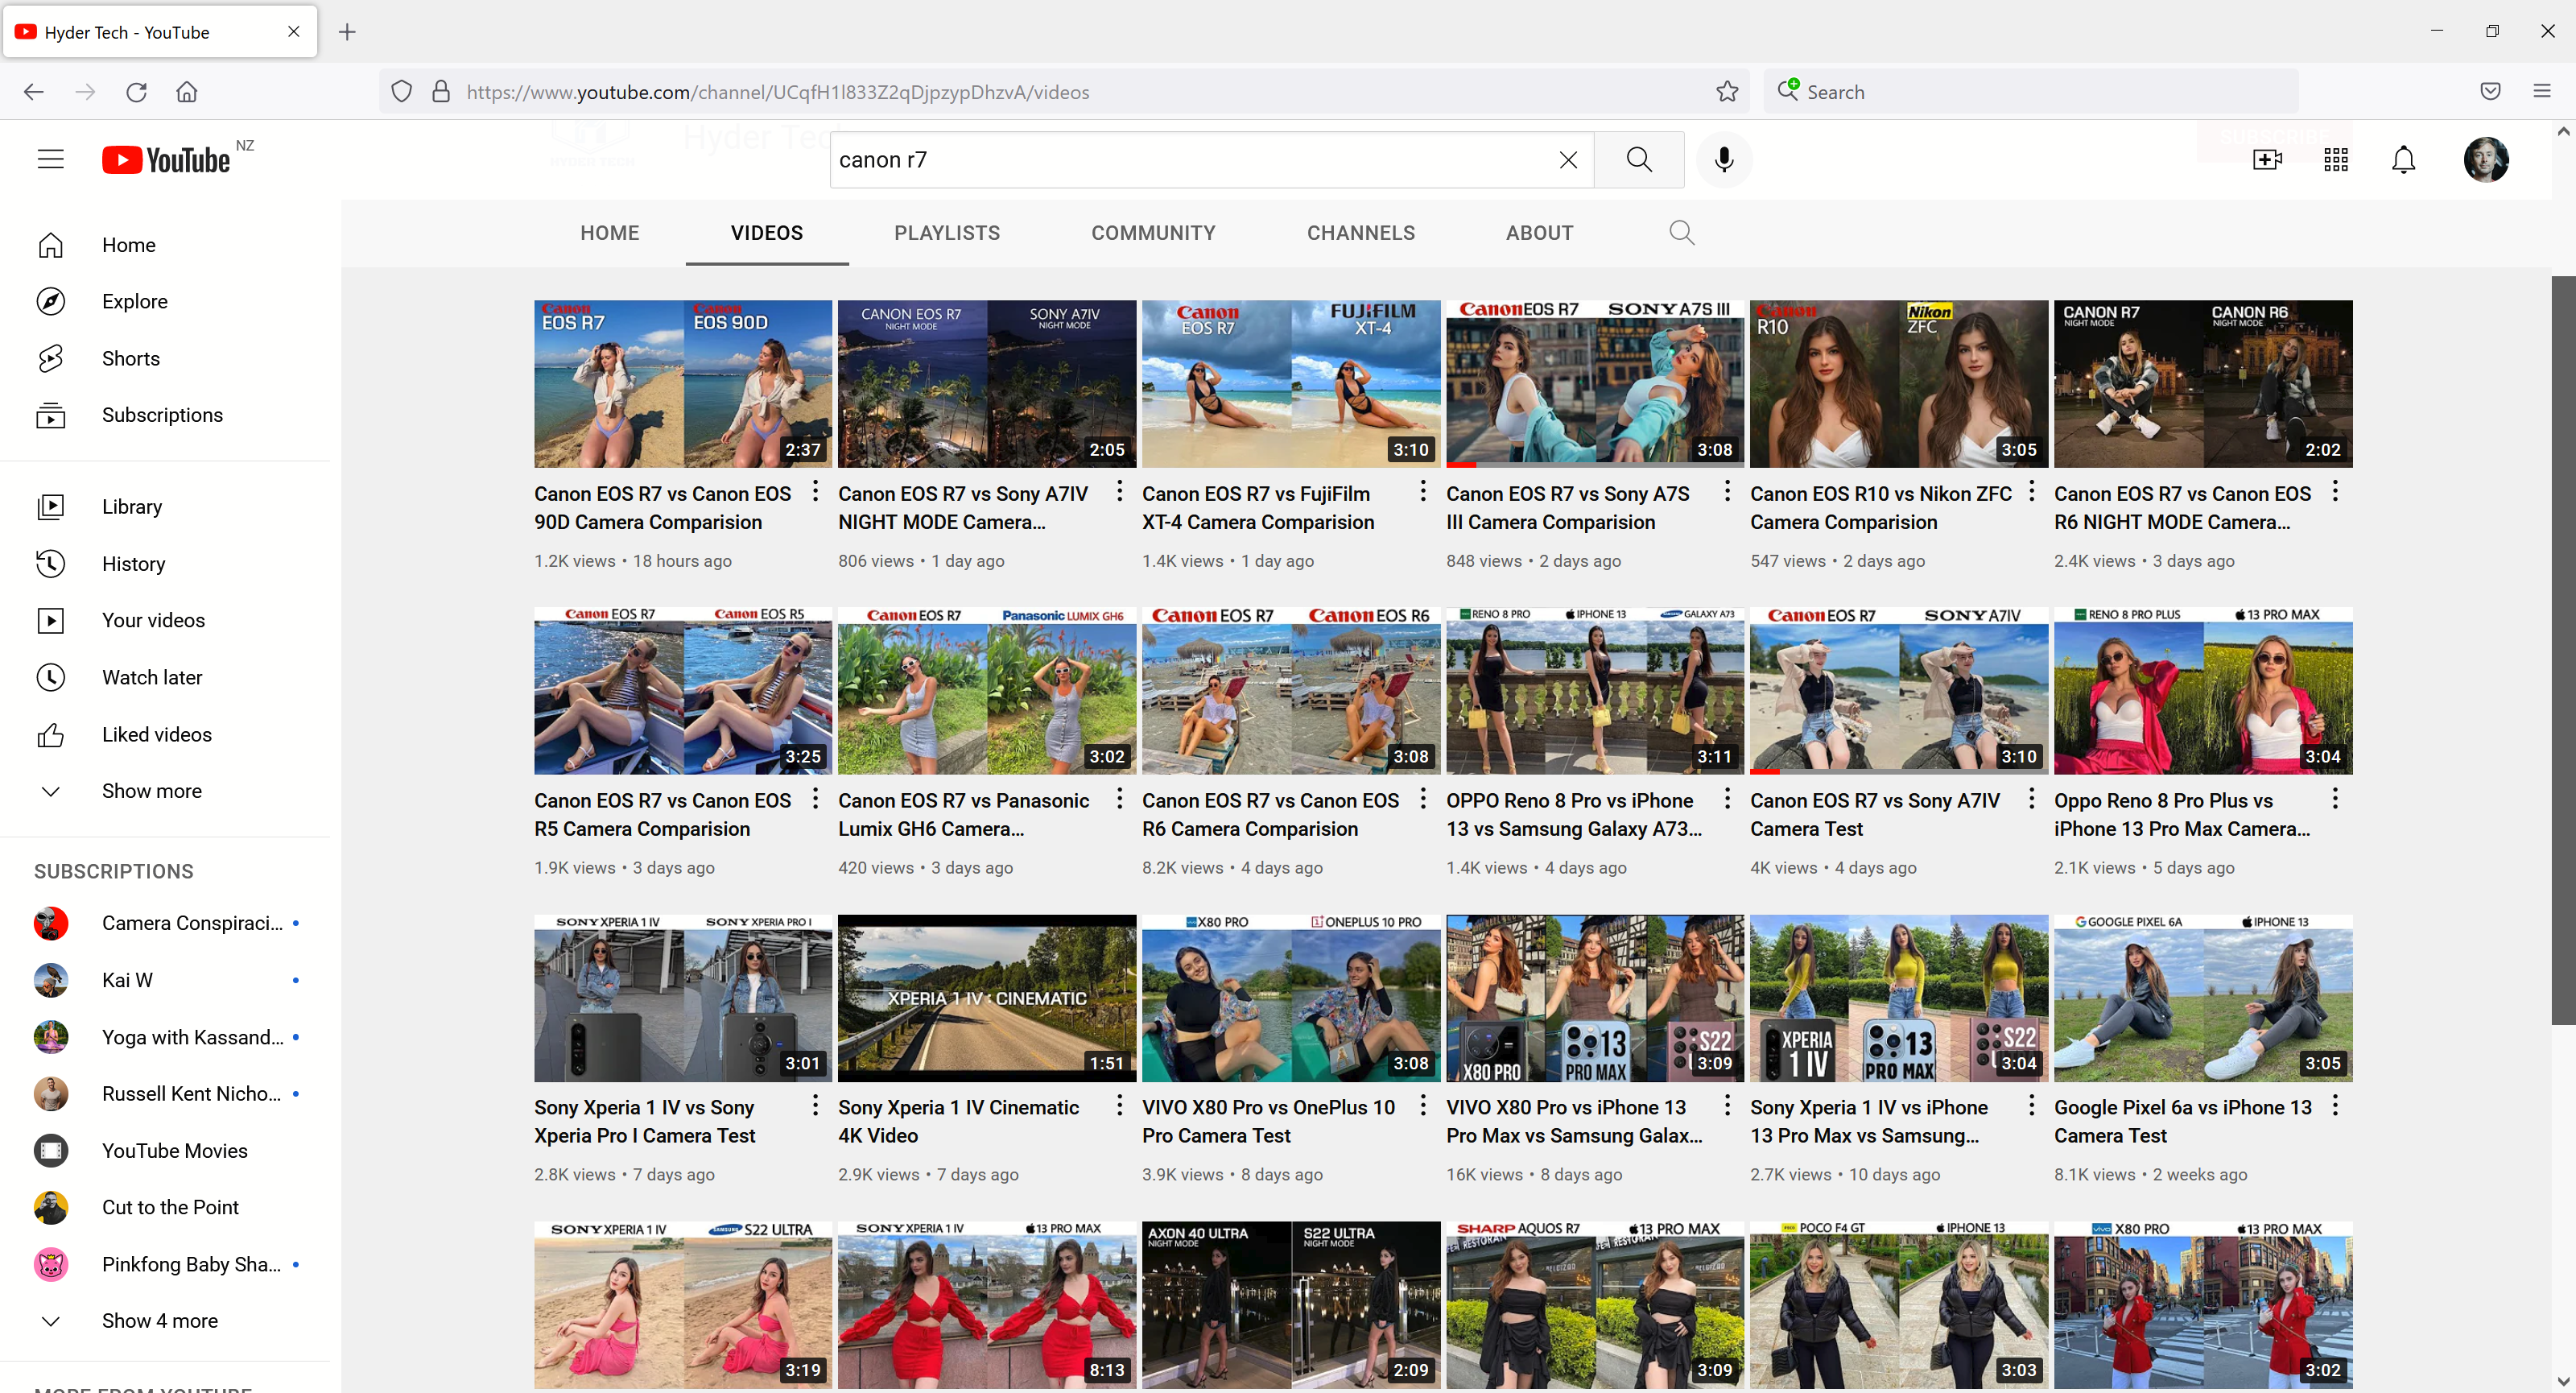Open options for R7 vs Sony A7S III video
Image resolution: width=2576 pixels, height=1393 pixels.
(x=1727, y=491)
